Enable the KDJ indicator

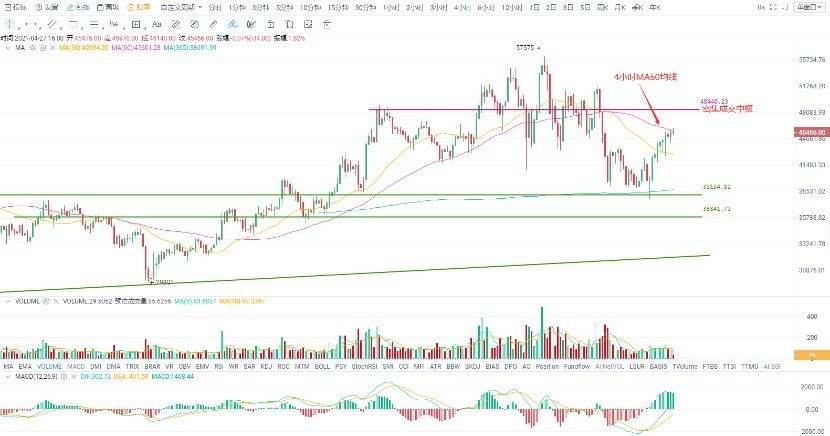click(x=266, y=366)
